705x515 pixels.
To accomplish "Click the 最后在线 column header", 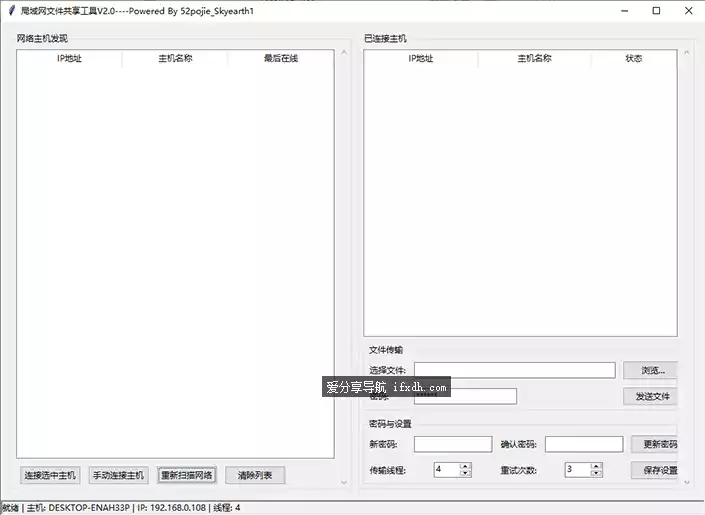I will 281,58.
